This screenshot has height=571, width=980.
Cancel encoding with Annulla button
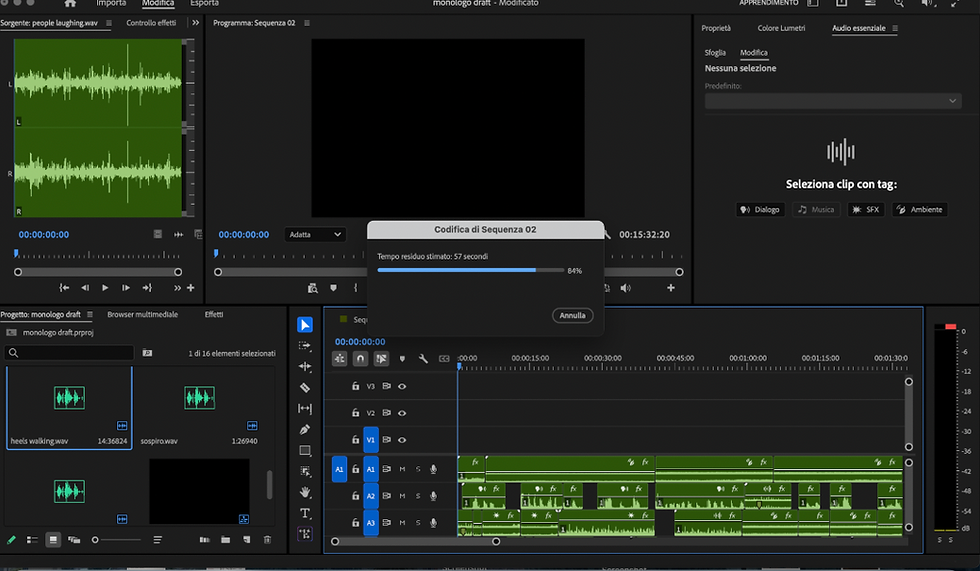pyautogui.click(x=572, y=315)
